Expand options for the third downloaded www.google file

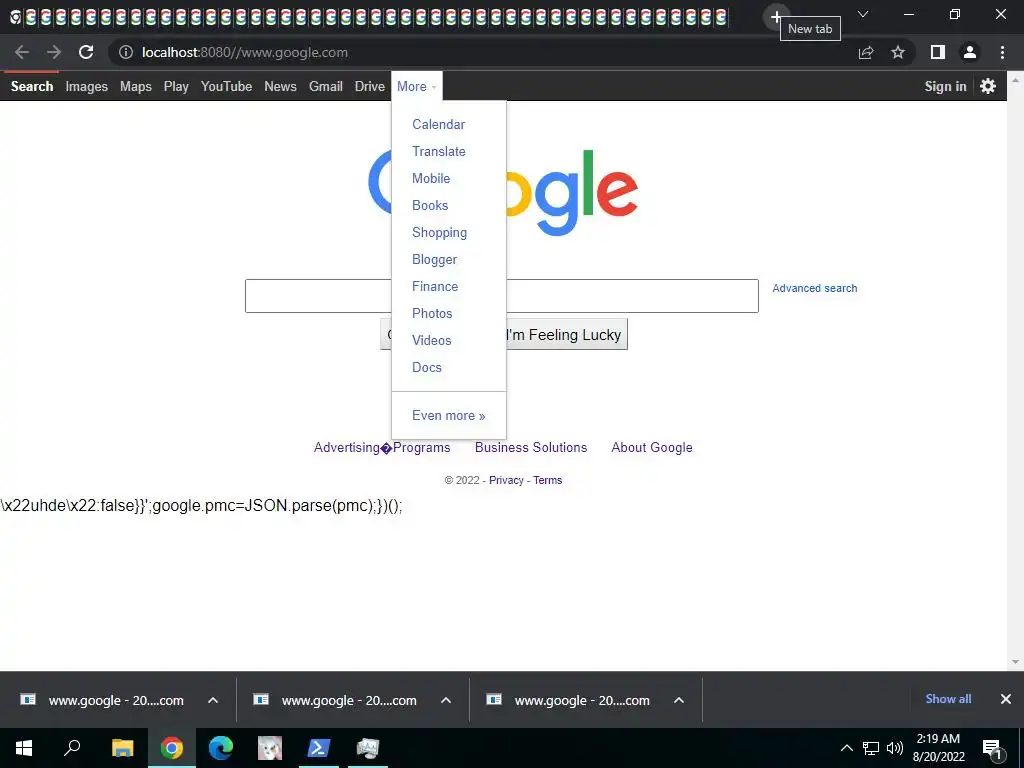[x=679, y=700]
